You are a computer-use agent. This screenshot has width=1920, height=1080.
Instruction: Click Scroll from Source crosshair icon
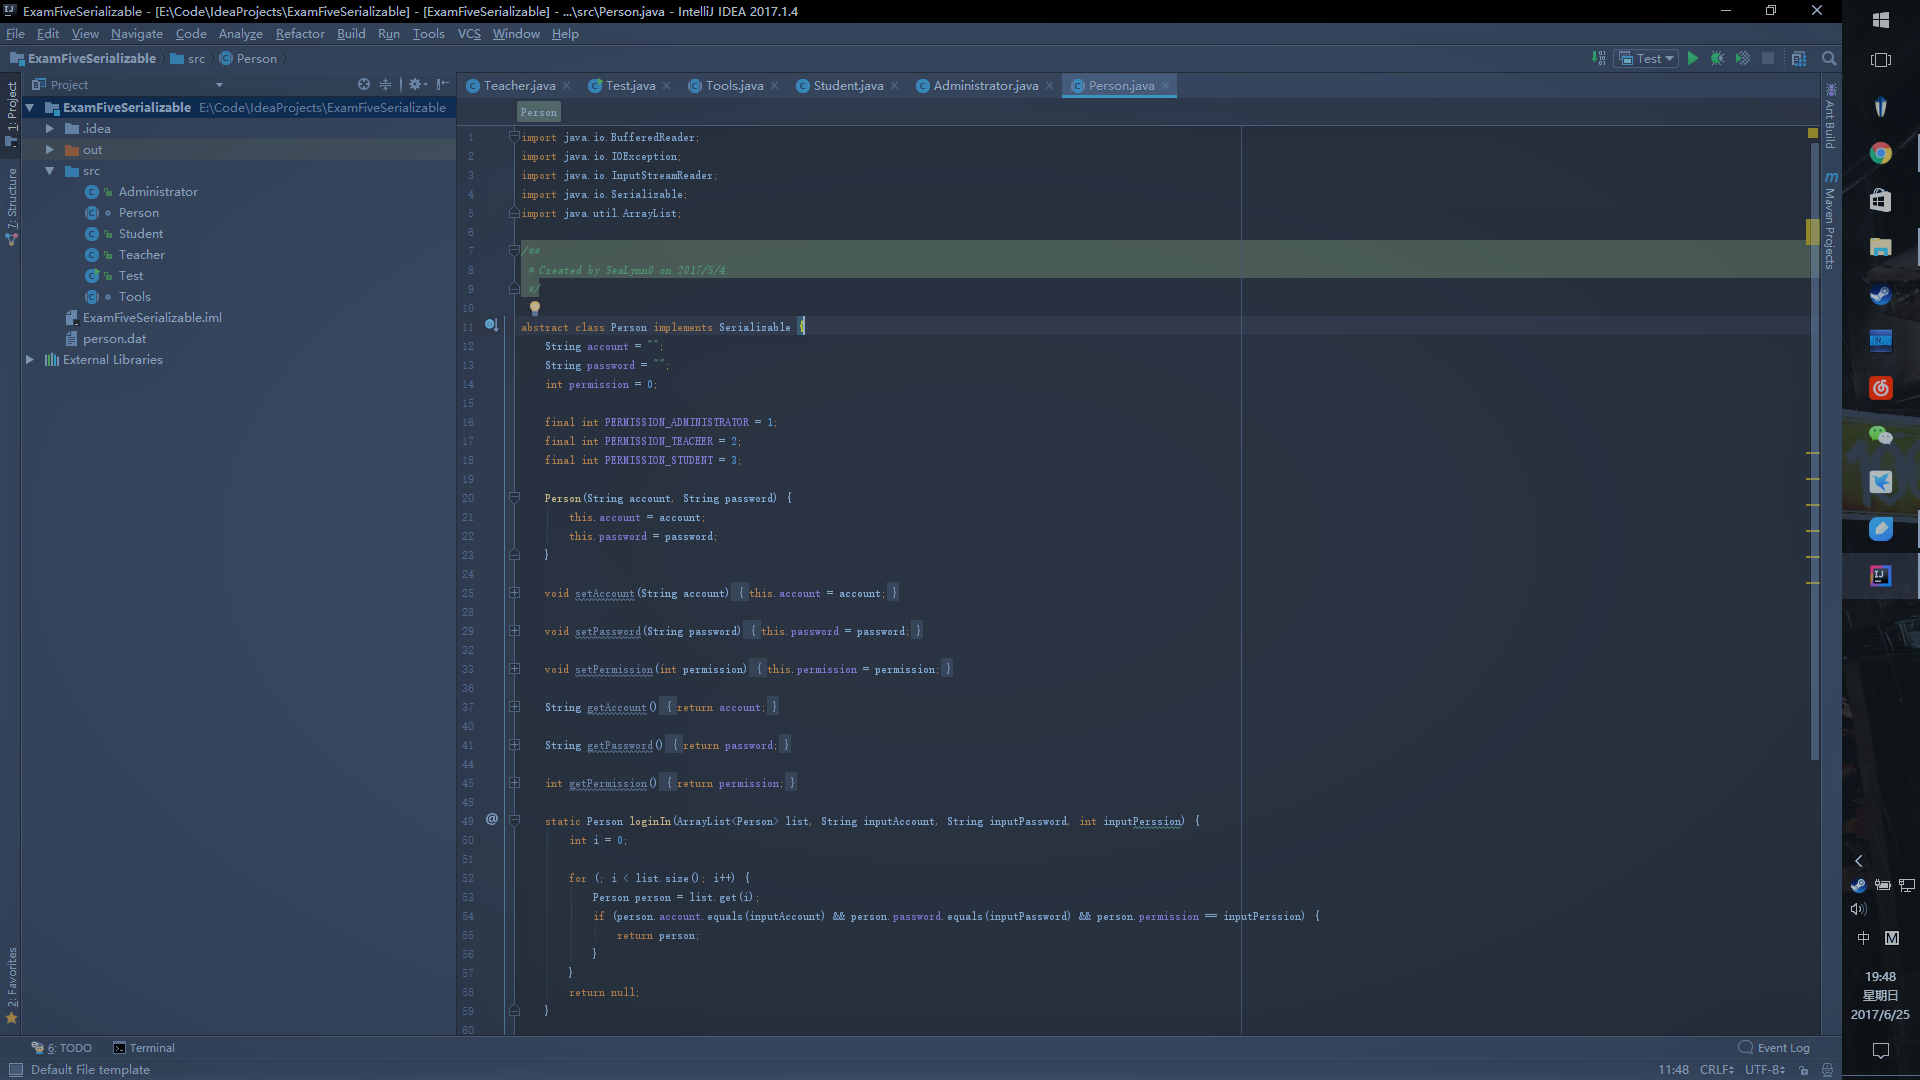[x=364, y=85]
